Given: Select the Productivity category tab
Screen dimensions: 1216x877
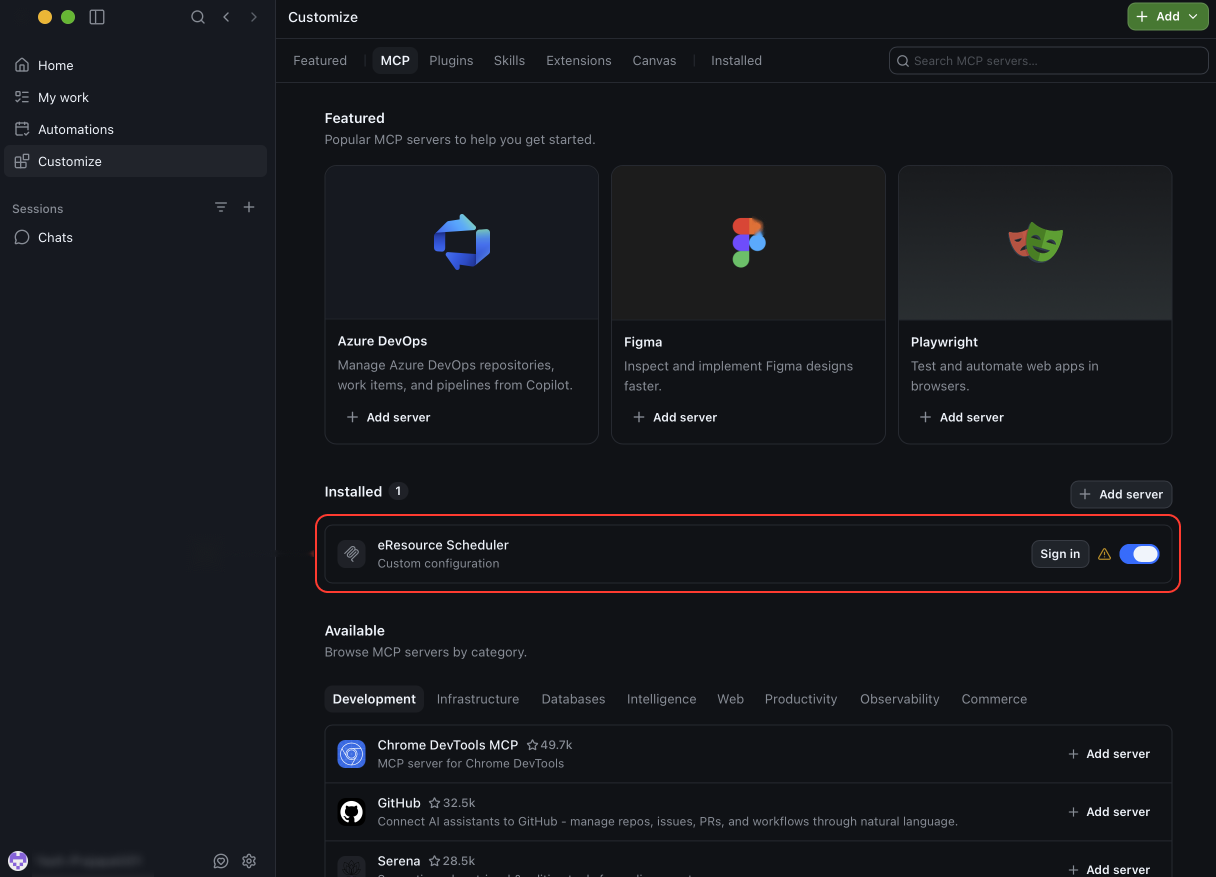Looking at the screenshot, I should tap(801, 699).
